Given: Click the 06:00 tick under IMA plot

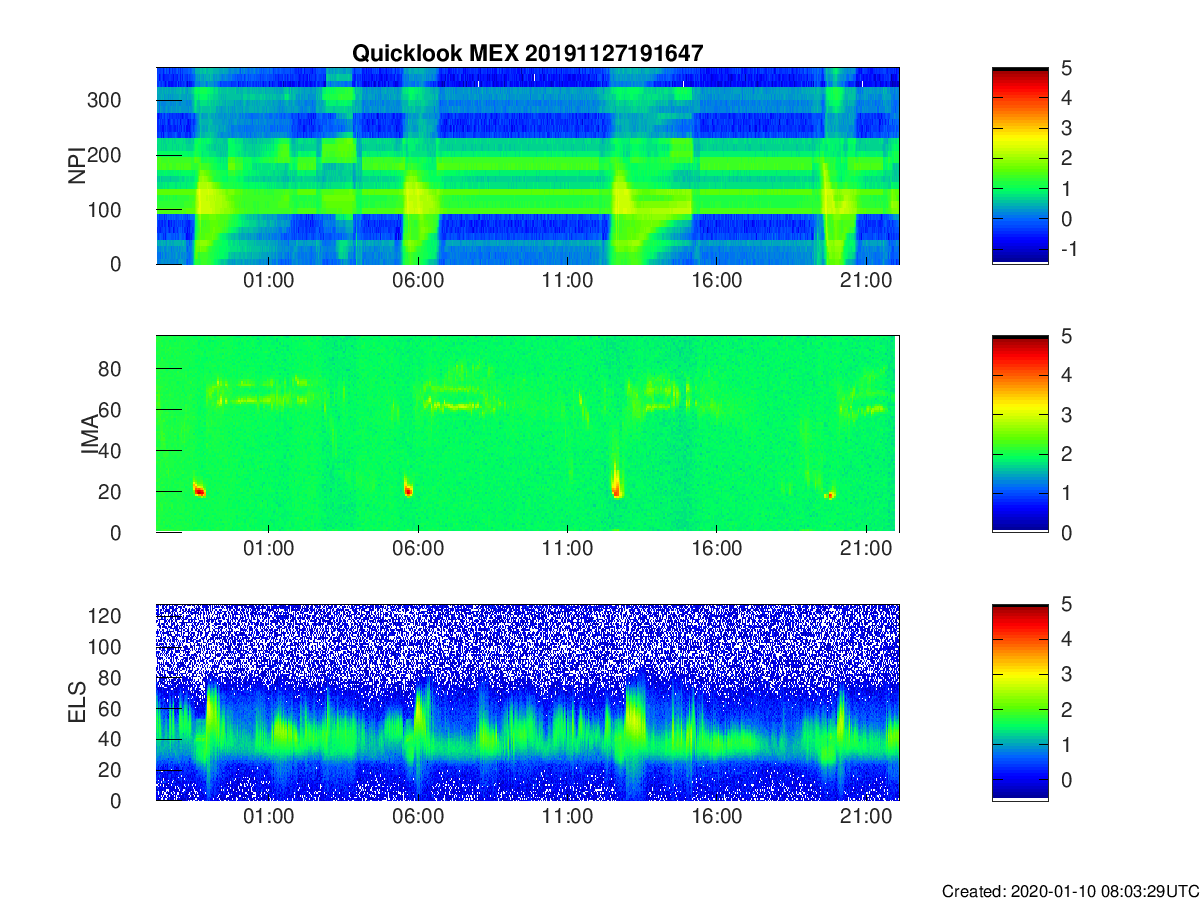Looking at the screenshot, I should tap(418, 550).
